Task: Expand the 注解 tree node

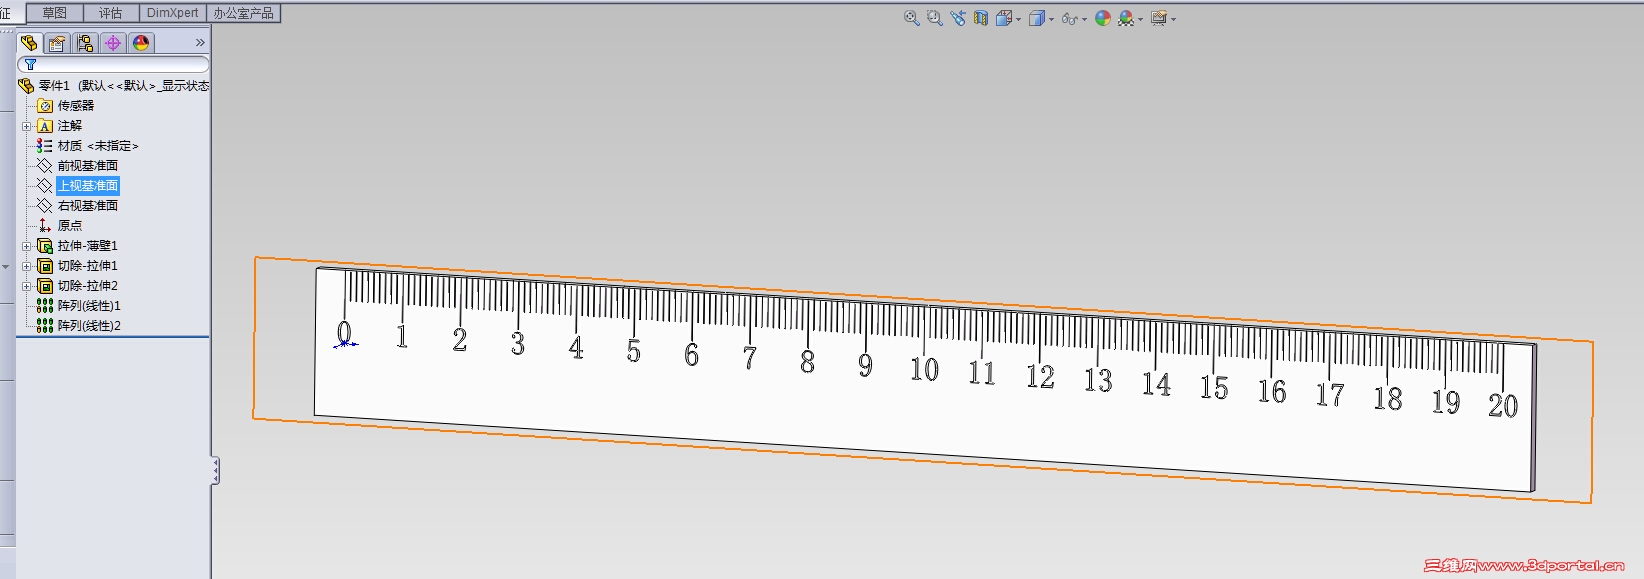Action: tap(26, 126)
